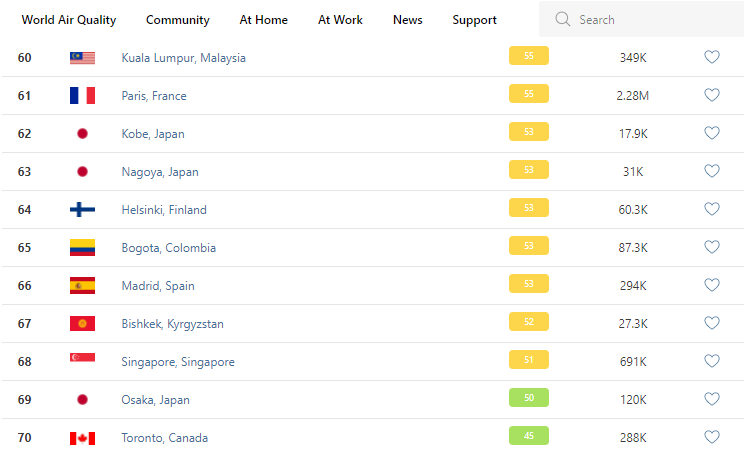This screenshot has height=456, width=744.
Task: Toggle the heart for Paris, France
Action: [x=712, y=95]
